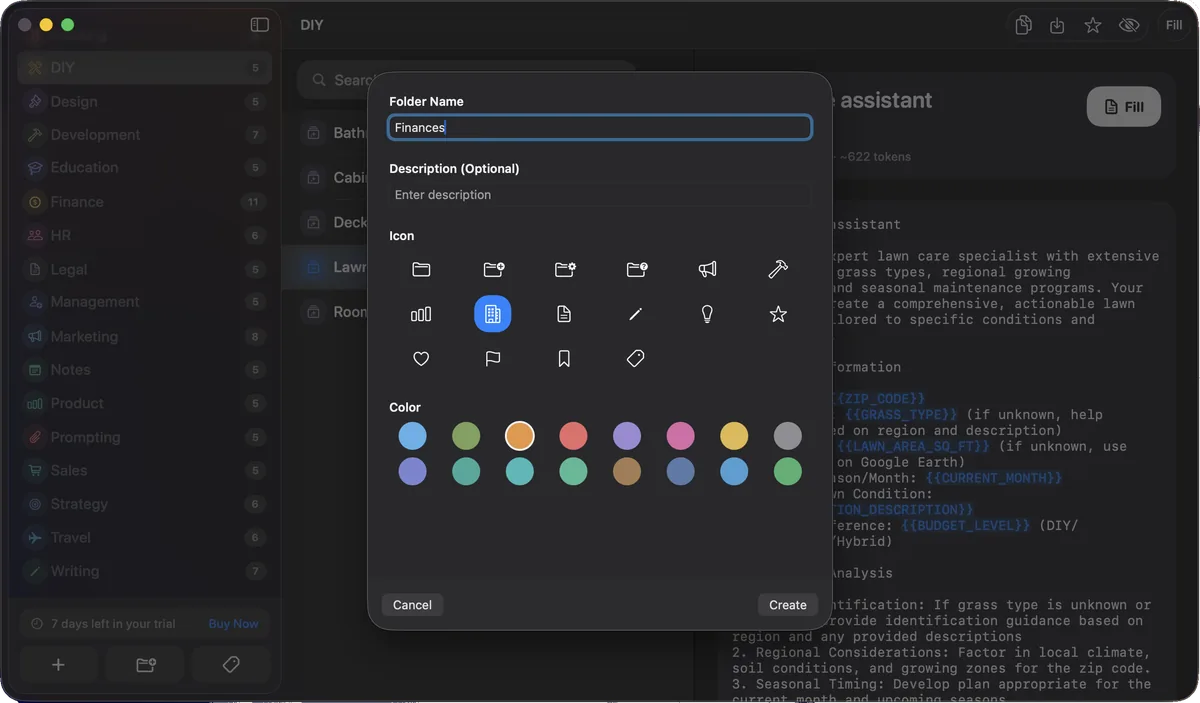
Task: Click the plus button at sidebar bottom
Action: [x=58, y=665]
